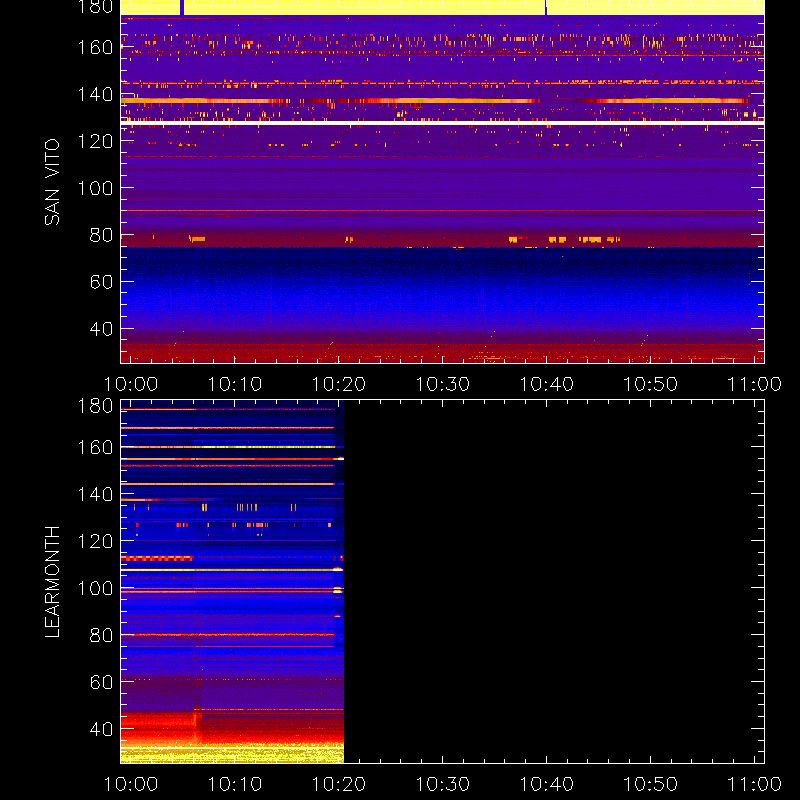Select 10:20 time label under San Vito plot
This screenshot has height=800, width=800.
(339, 384)
